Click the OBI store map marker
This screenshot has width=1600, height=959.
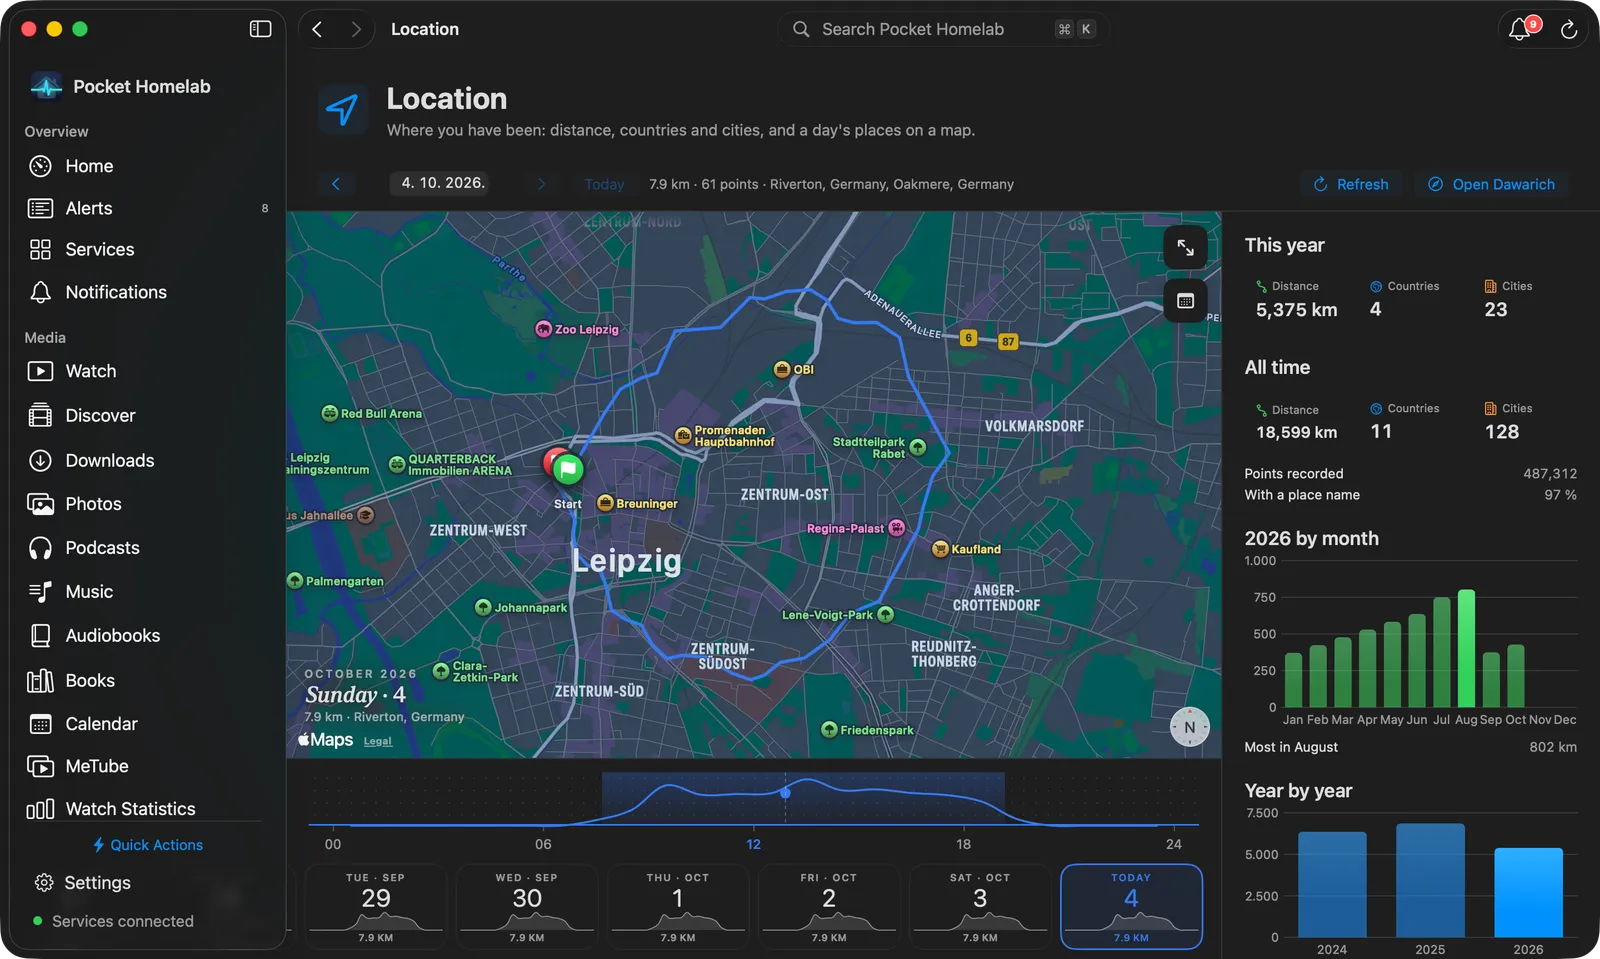pyautogui.click(x=782, y=370)
